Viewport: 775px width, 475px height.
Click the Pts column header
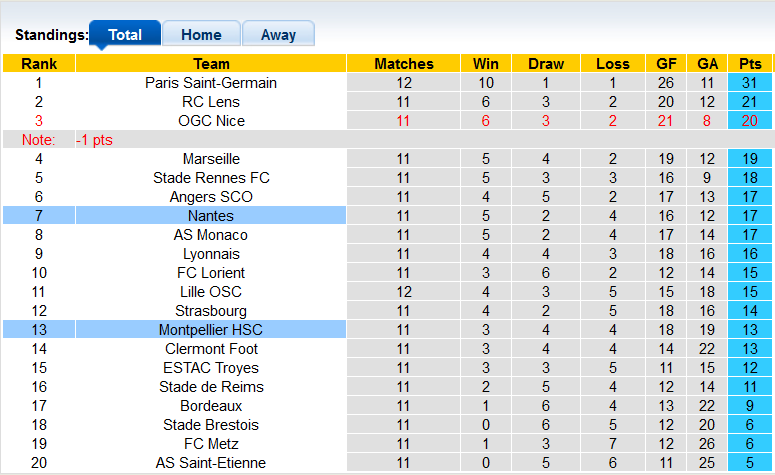click(750, 64)
